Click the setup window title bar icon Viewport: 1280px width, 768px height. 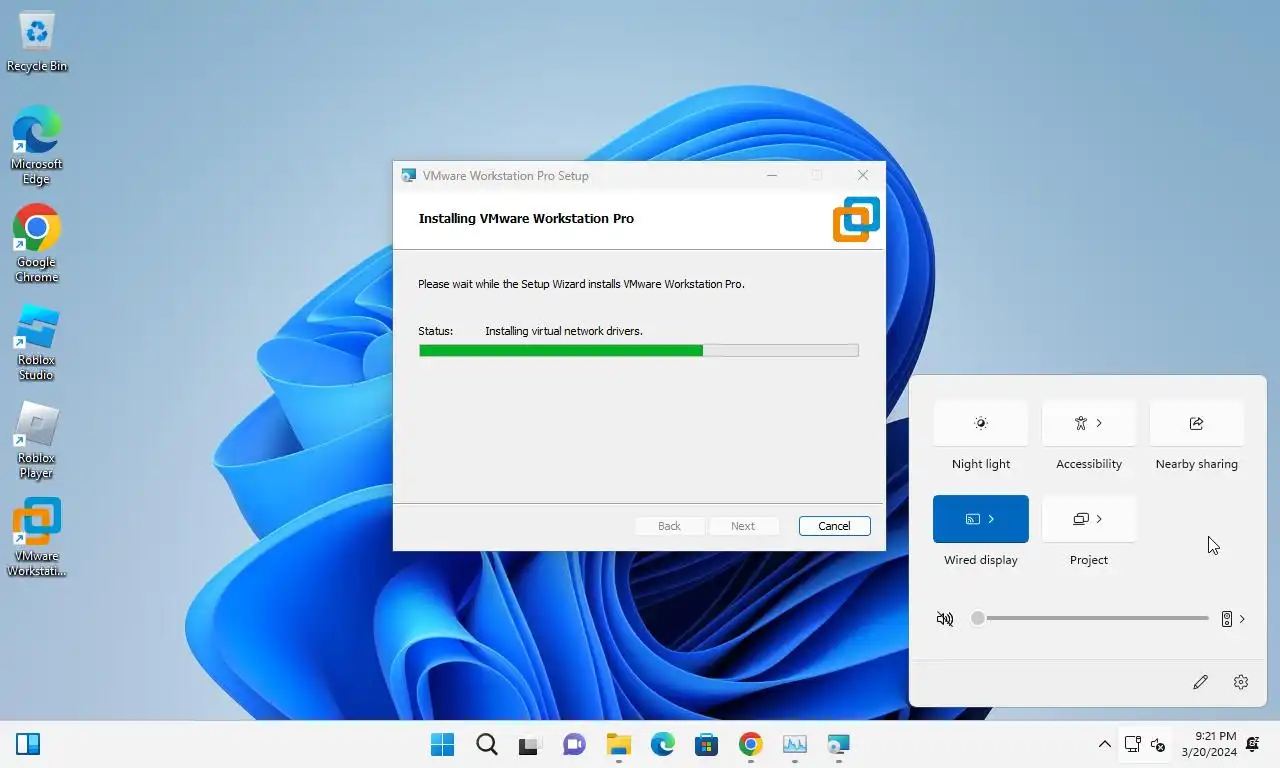(x=408, y=176)
